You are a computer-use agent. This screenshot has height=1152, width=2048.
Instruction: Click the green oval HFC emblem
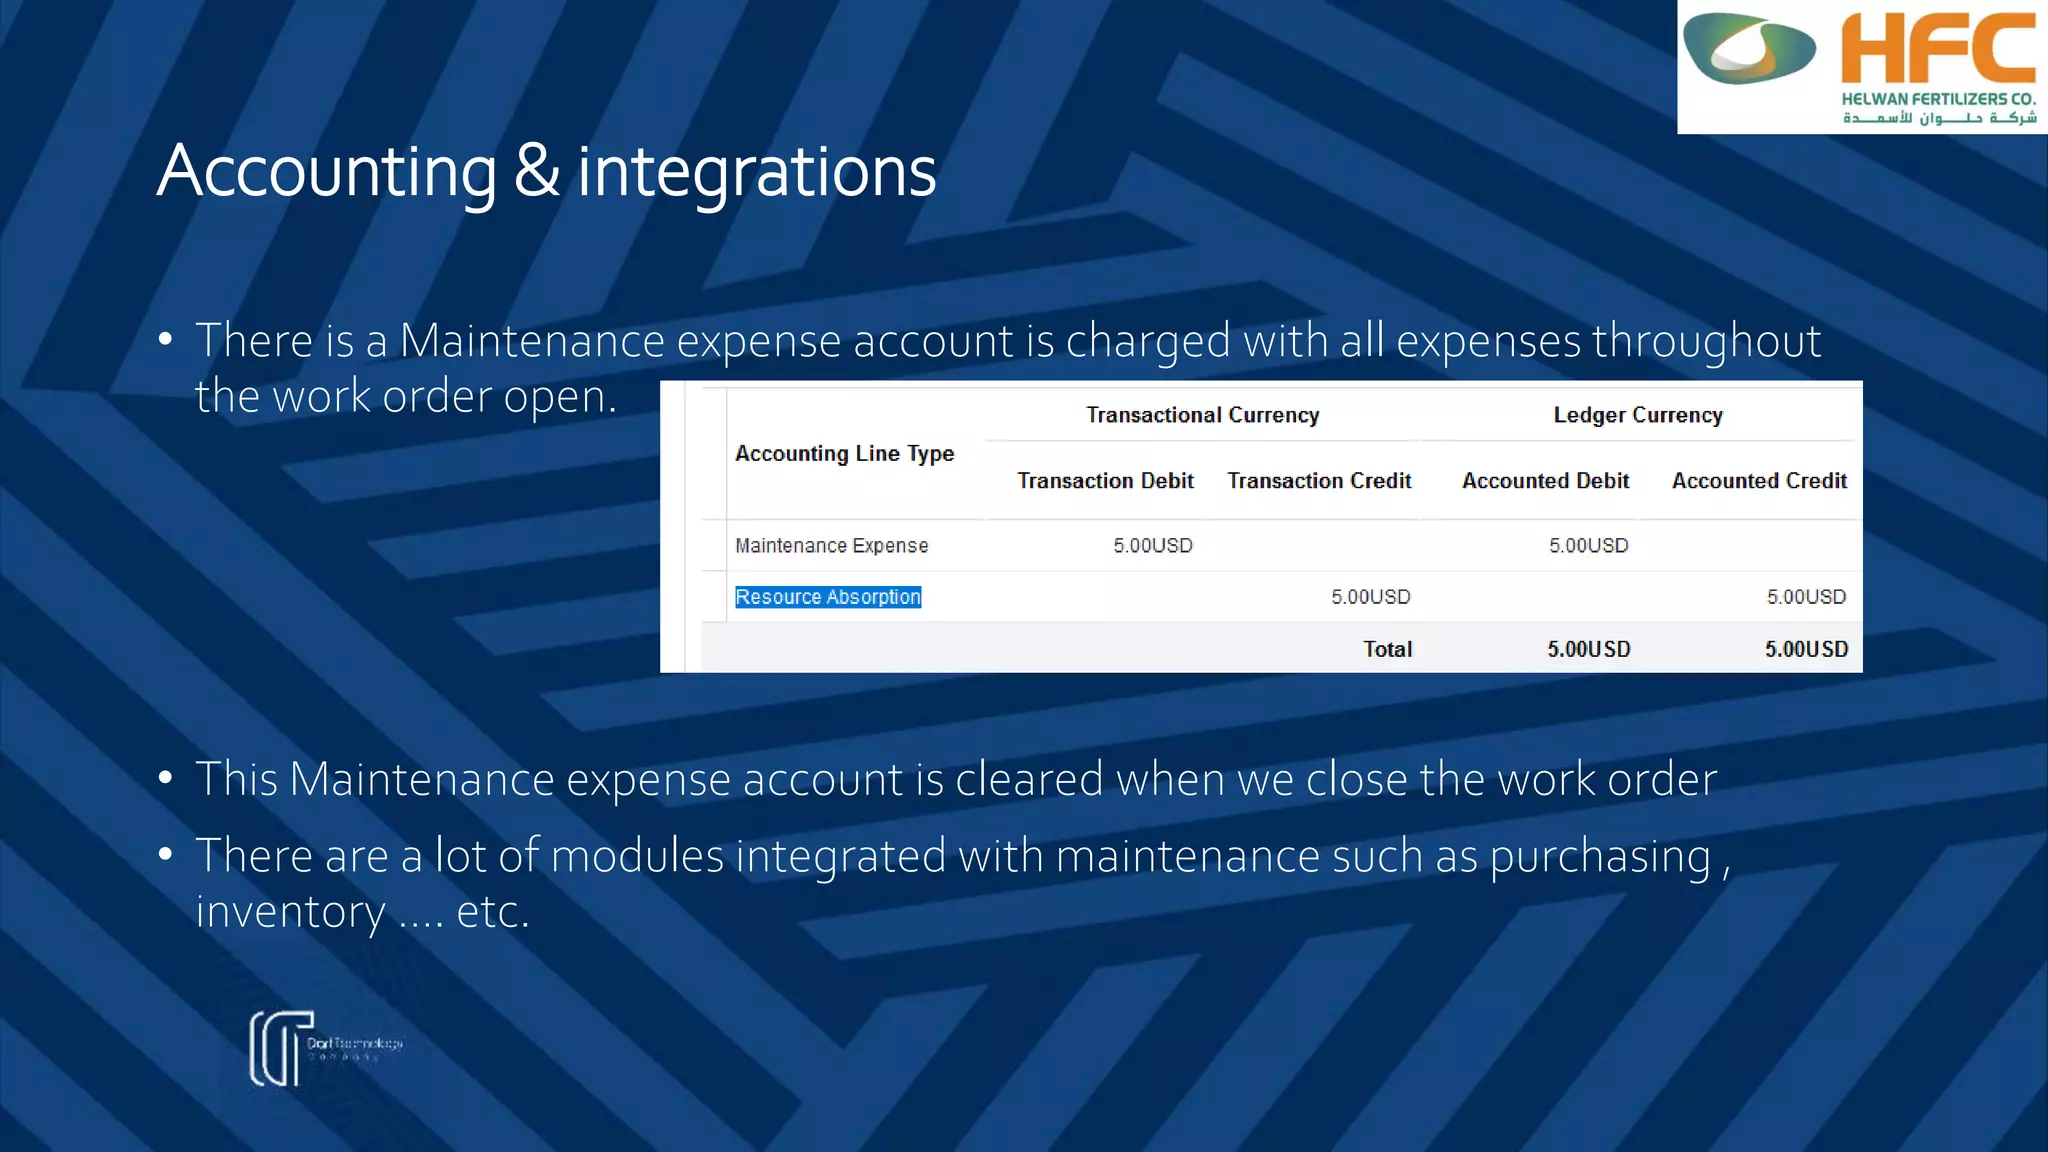[1748, 49]
